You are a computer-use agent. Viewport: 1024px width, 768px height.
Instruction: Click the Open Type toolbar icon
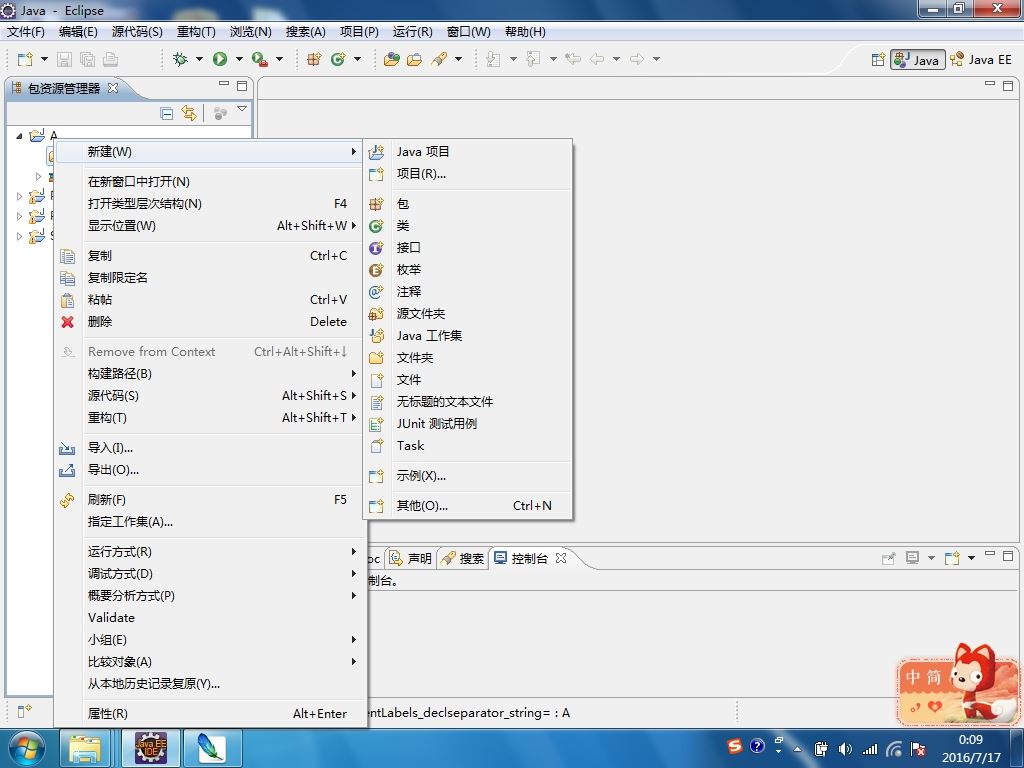392,59
